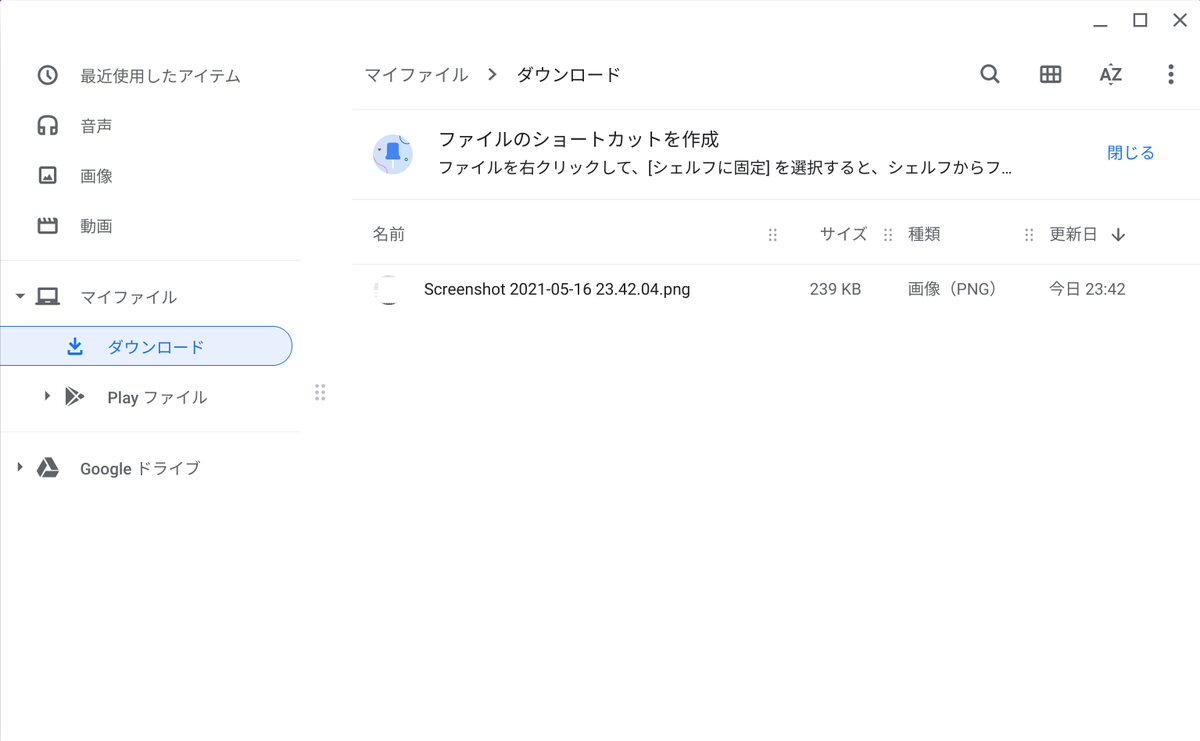Viewport: 1200px width, 741px height.
Task: Select マイファイル in the breadcrumb path
Action: (416, 74)
